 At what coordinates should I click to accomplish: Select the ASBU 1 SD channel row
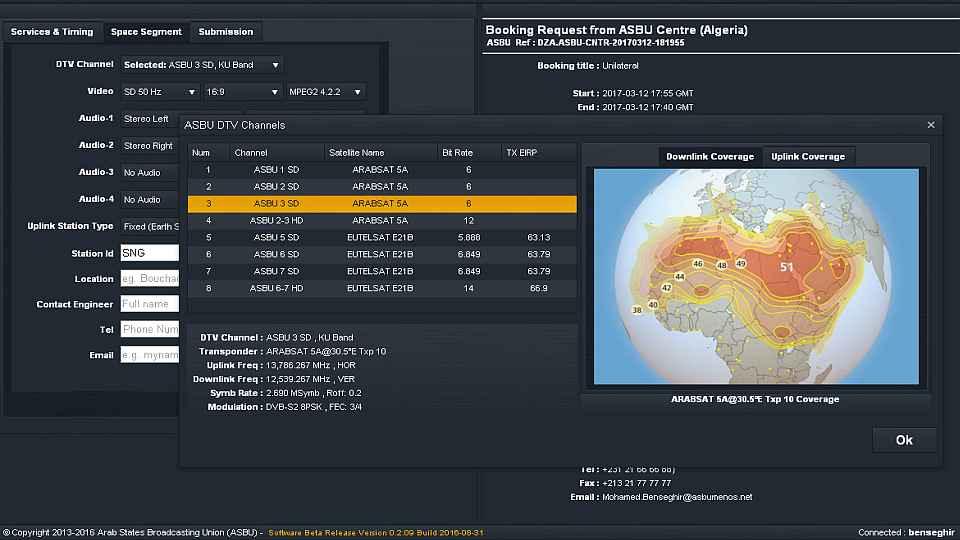tap(382, 170)
